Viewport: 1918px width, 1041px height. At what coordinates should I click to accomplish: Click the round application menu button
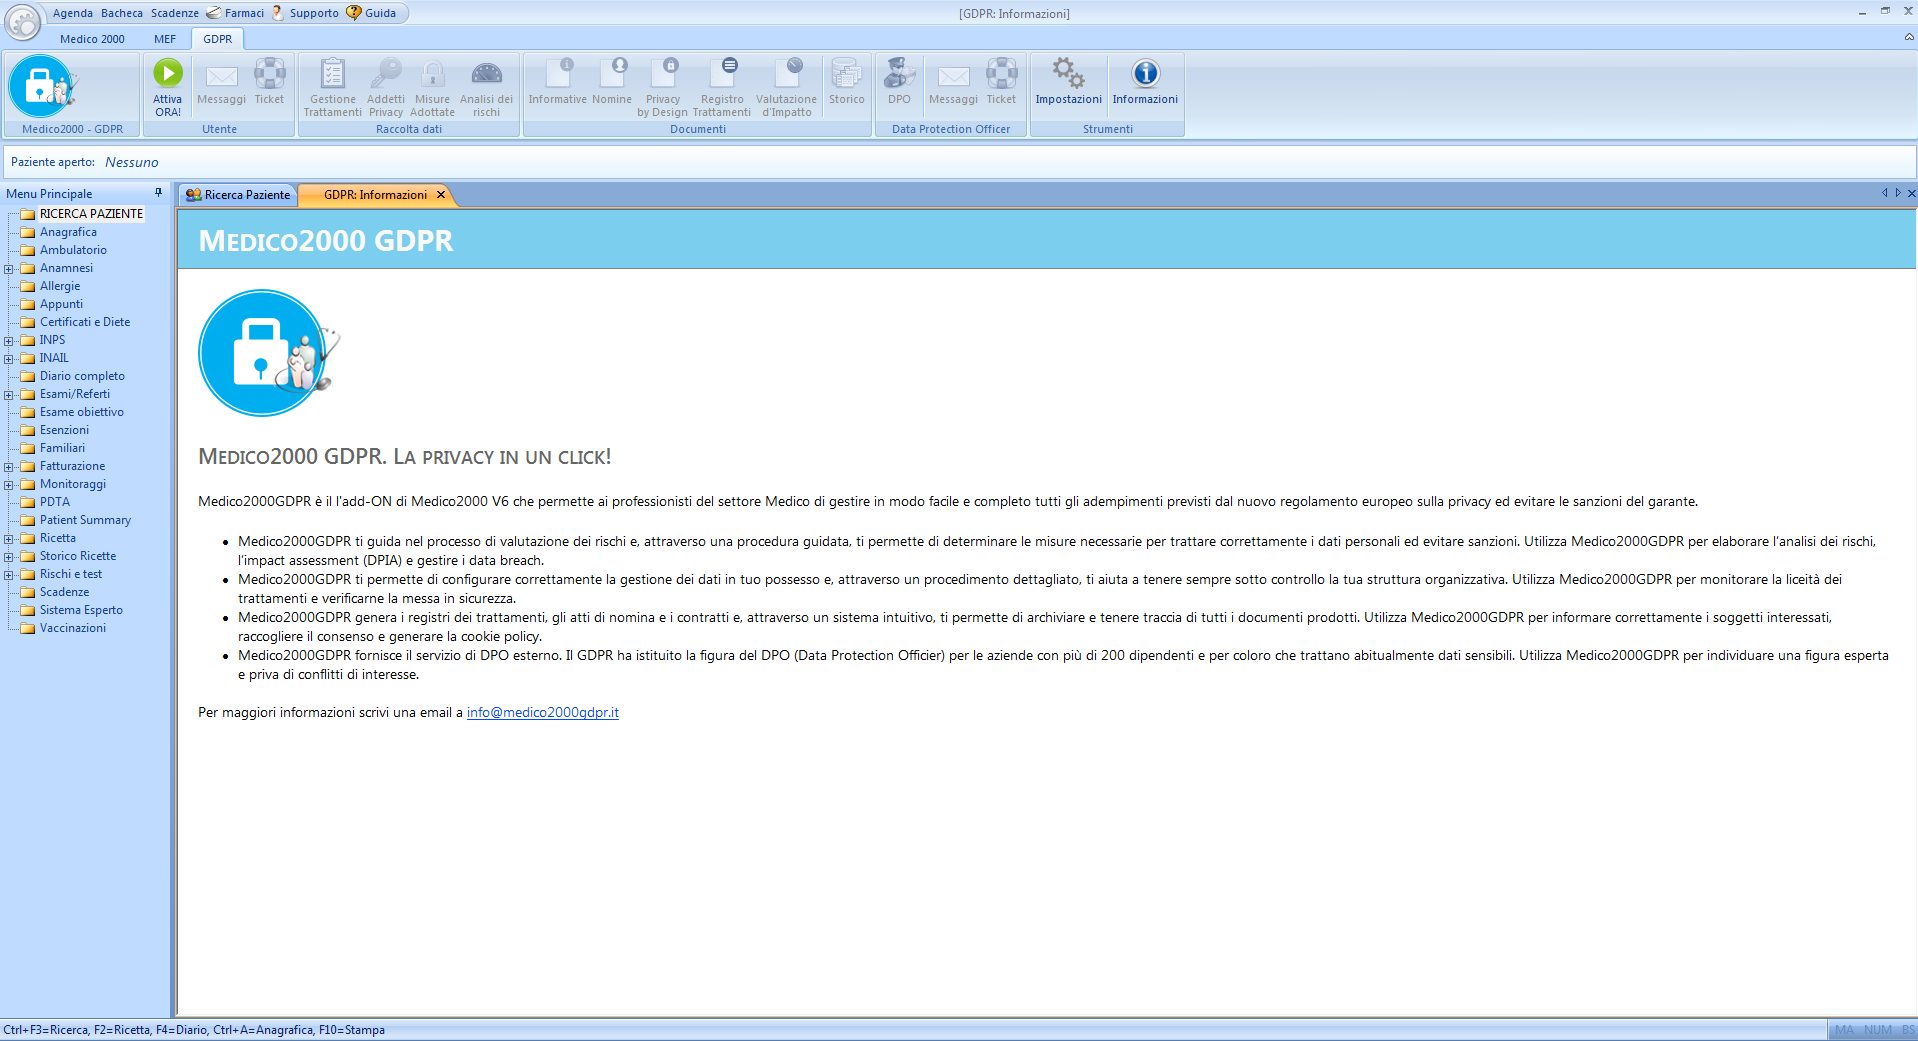click(22, 22)
